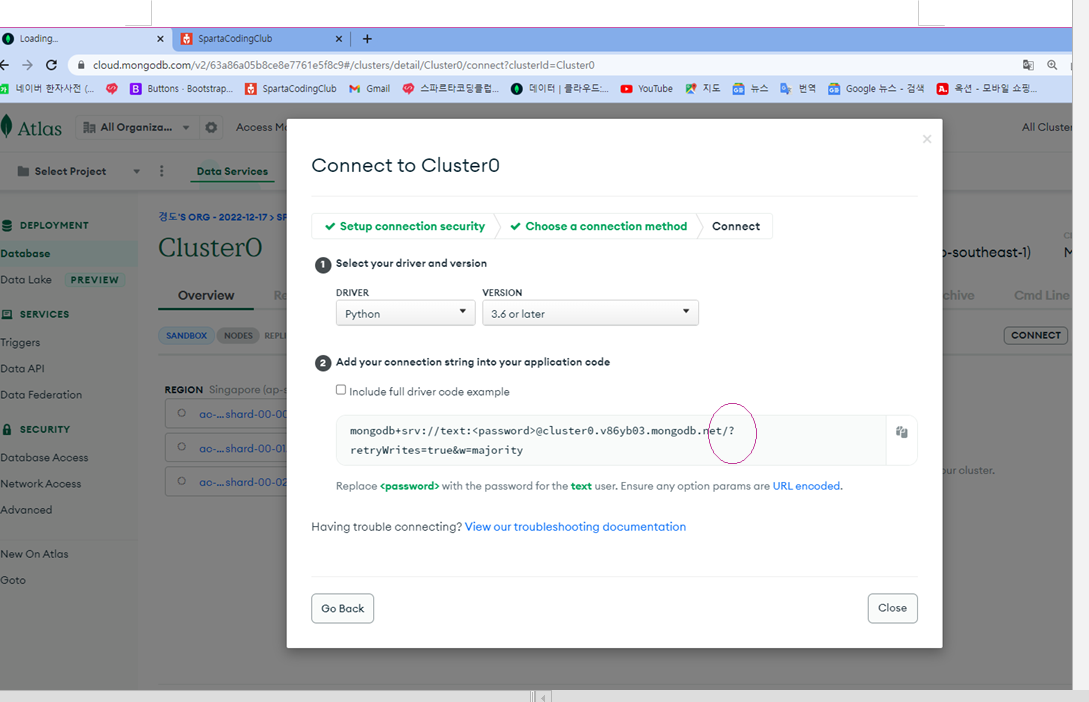
Task: Reload the page with browser refresh icon
Action: pyautogui.click(x=51, y=65)
